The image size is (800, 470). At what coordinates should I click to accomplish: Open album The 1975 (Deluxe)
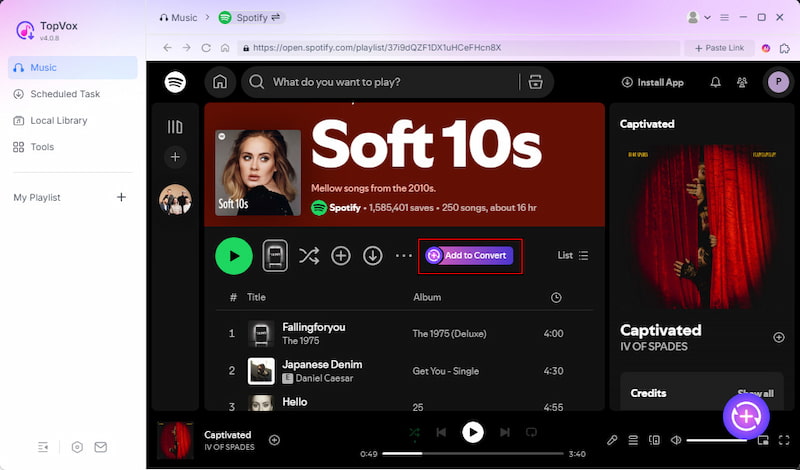(x=449, y=334)
